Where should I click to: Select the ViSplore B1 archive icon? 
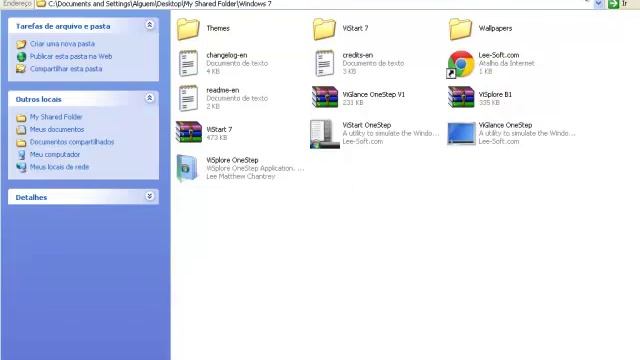pos(461,97)
